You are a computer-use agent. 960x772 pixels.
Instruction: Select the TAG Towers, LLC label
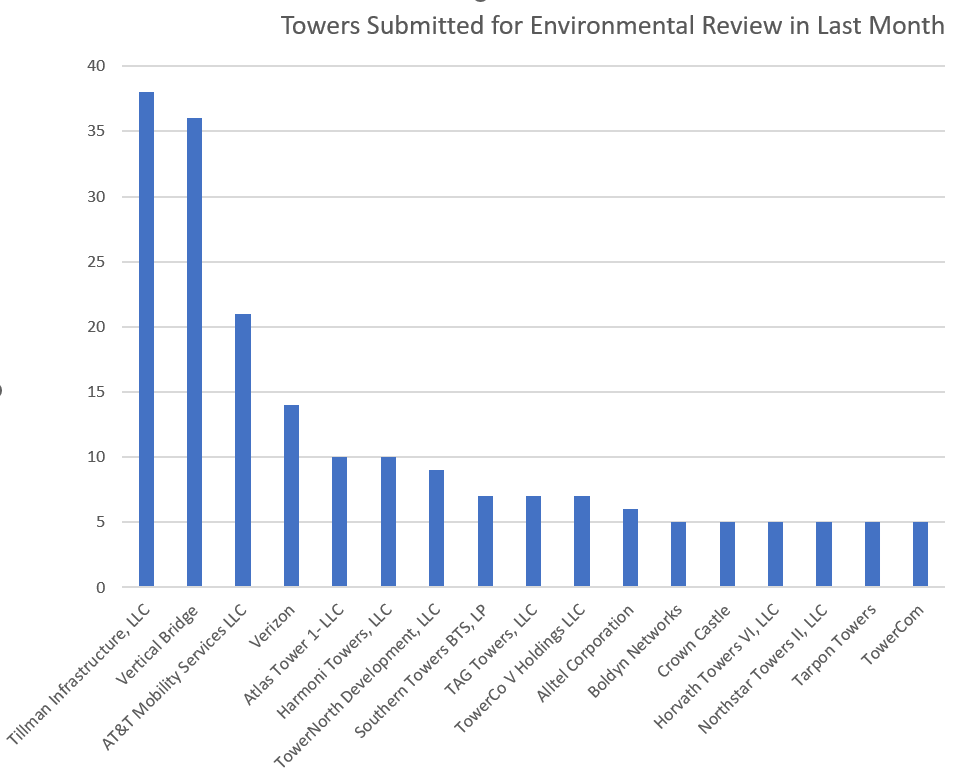coord(490,650)
